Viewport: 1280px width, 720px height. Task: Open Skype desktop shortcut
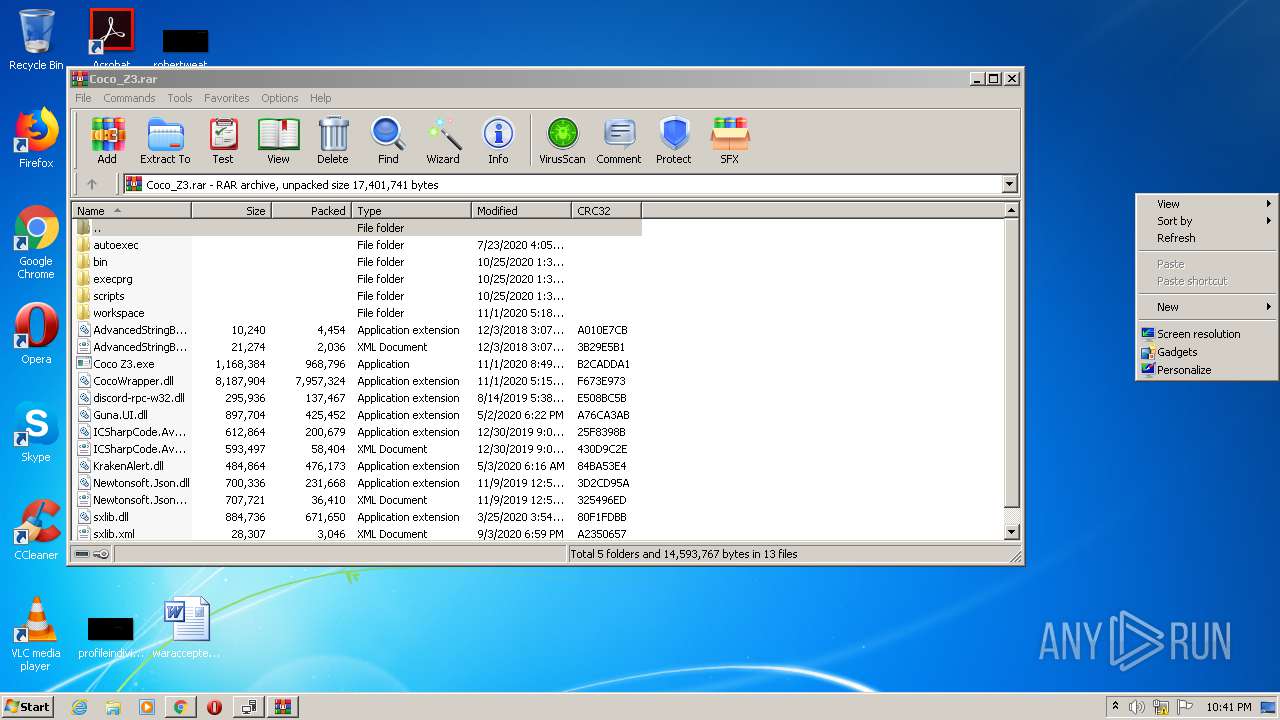click(x=36, y=432)
